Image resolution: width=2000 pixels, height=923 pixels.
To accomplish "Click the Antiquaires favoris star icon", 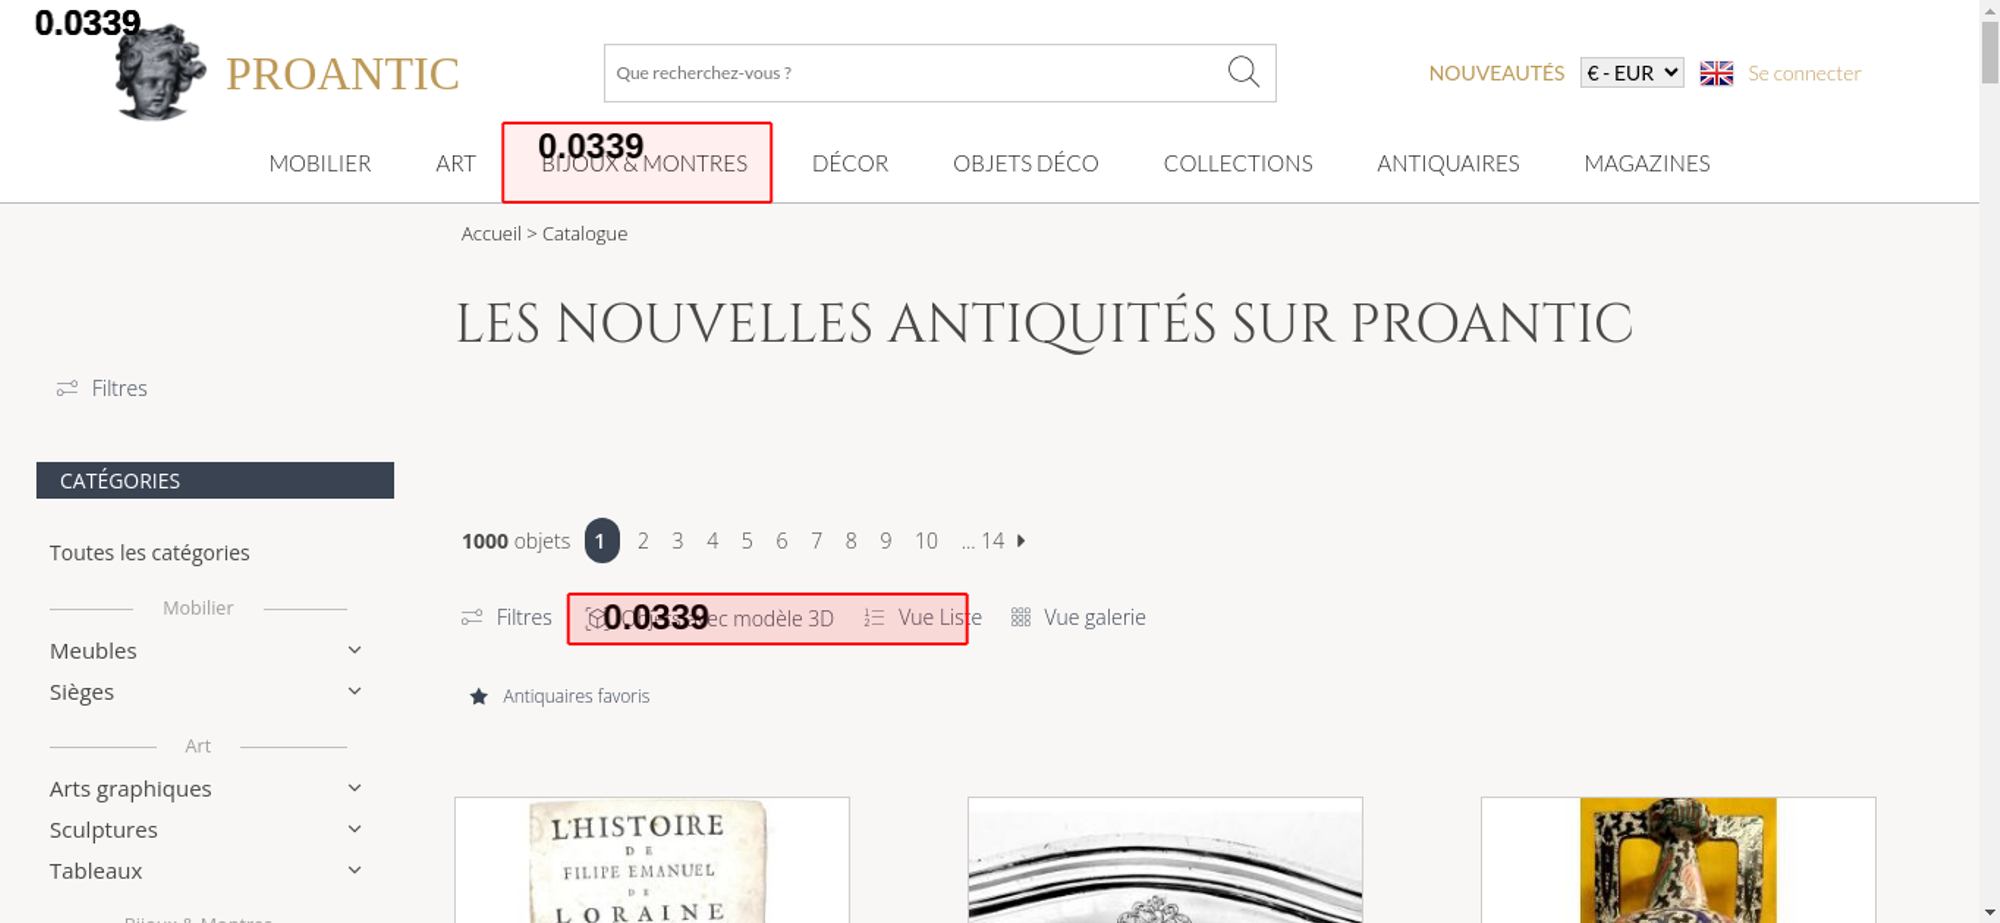I will [479, 697].
